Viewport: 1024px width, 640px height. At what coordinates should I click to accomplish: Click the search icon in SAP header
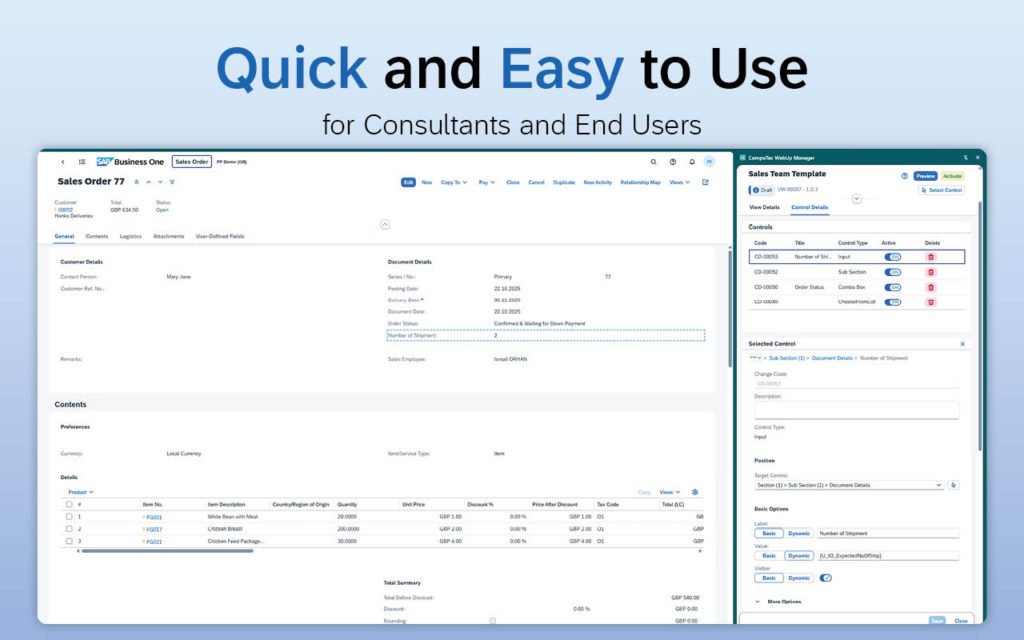(654, 162)
